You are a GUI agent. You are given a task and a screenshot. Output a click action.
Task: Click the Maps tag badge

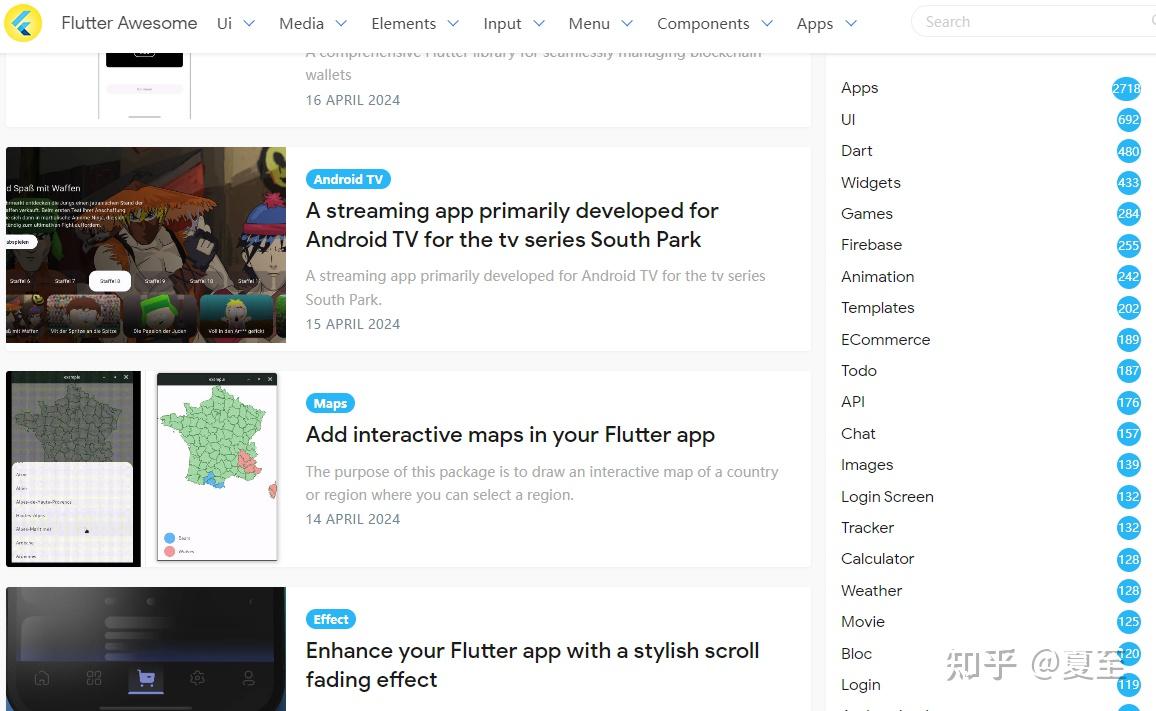point(330,403)
